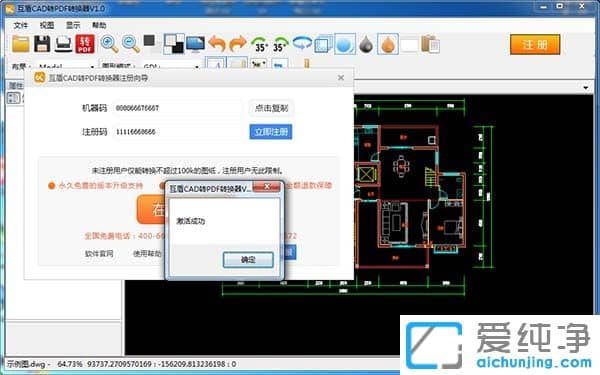This screenshot has width=600, height=375.
Task: Rotate using the first 35° icon
Action: tap(260, 44)
